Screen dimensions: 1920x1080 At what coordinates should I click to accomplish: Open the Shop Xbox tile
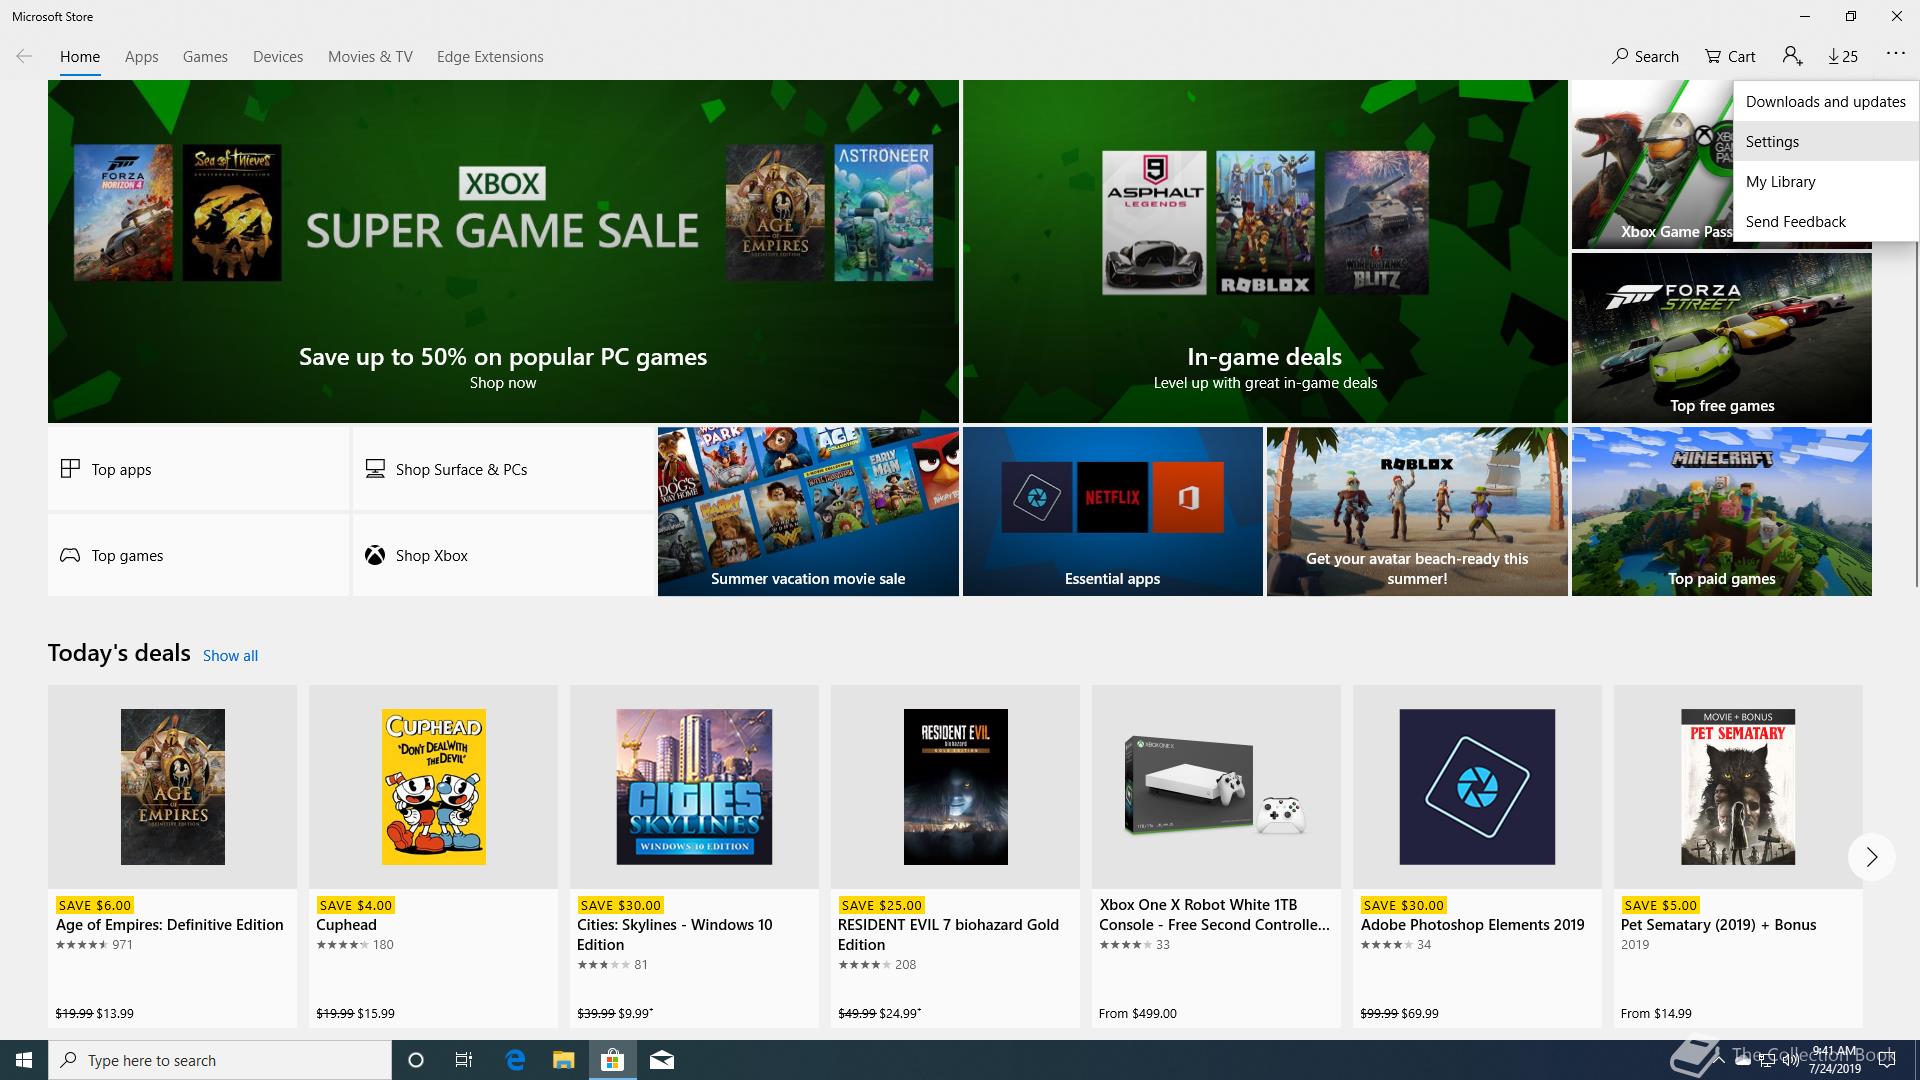pos(503,555)
